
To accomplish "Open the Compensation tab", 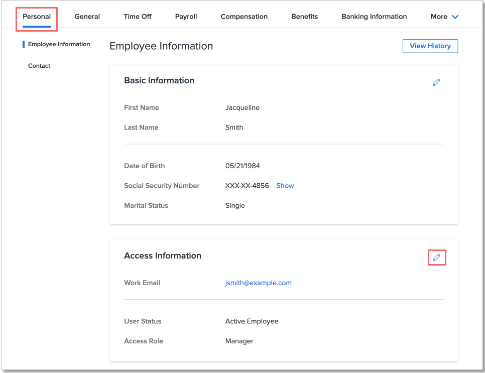I will click(244, 17).
